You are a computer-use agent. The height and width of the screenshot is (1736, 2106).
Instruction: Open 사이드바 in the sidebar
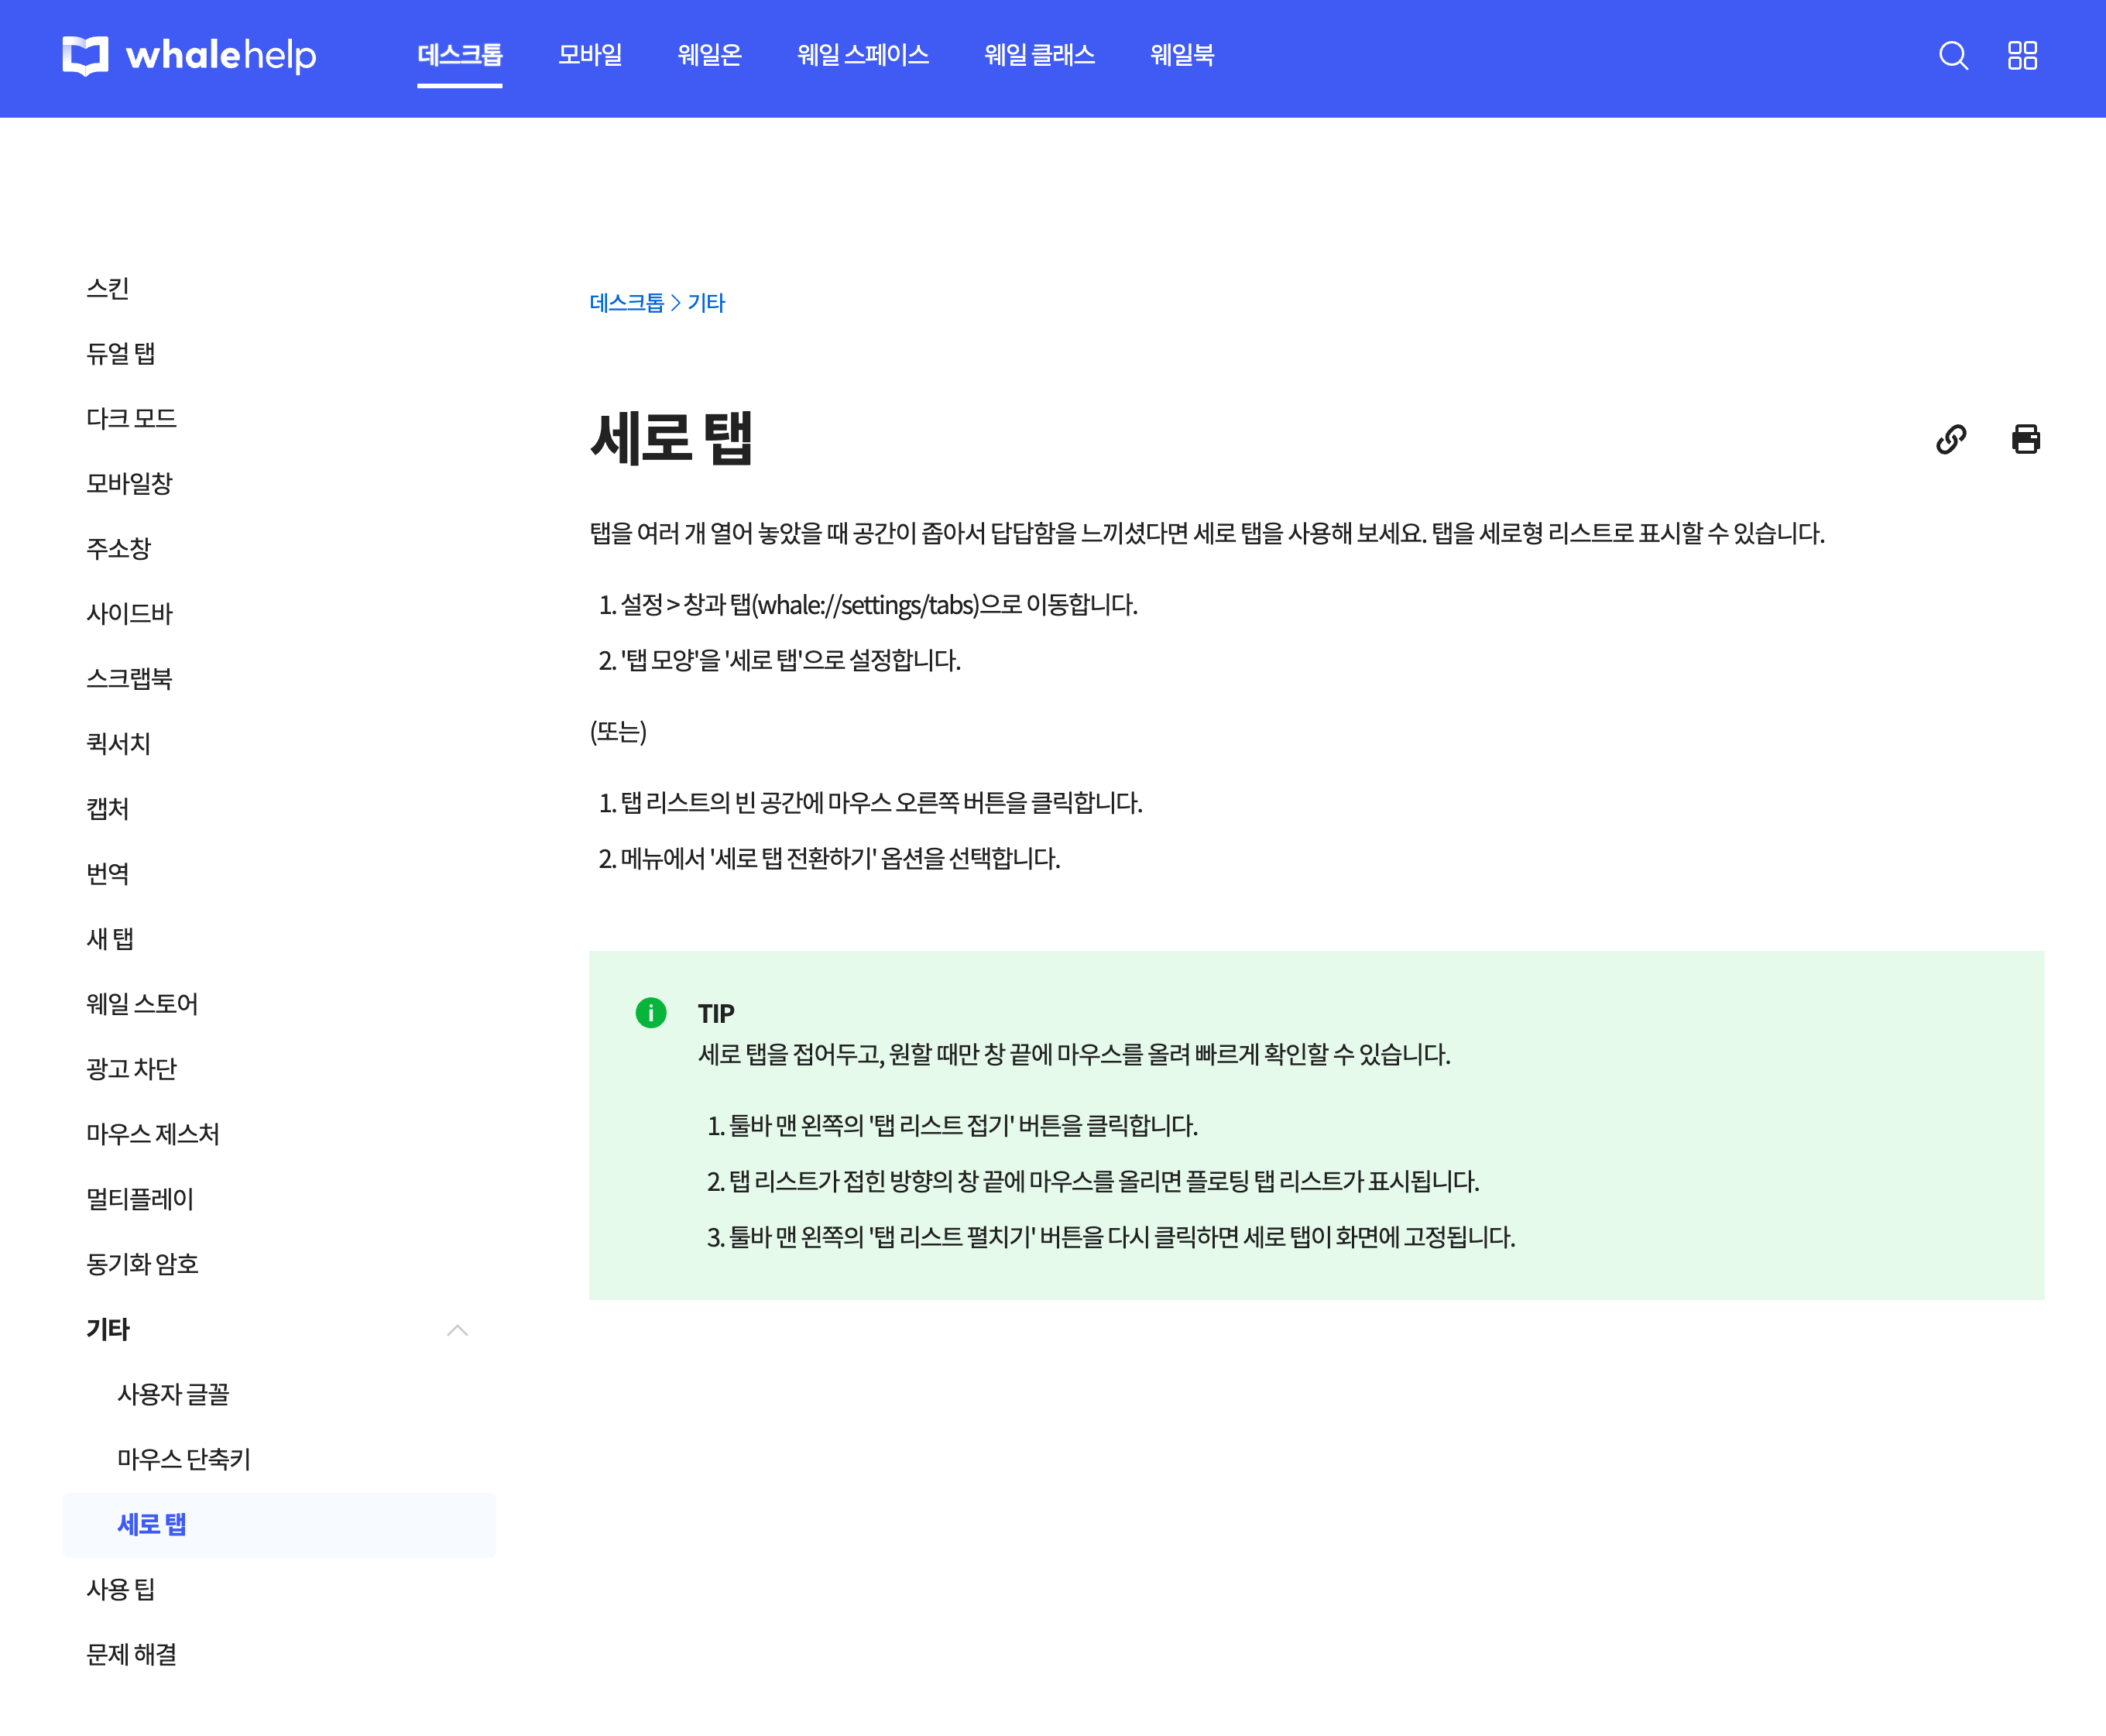coord(130,614)
